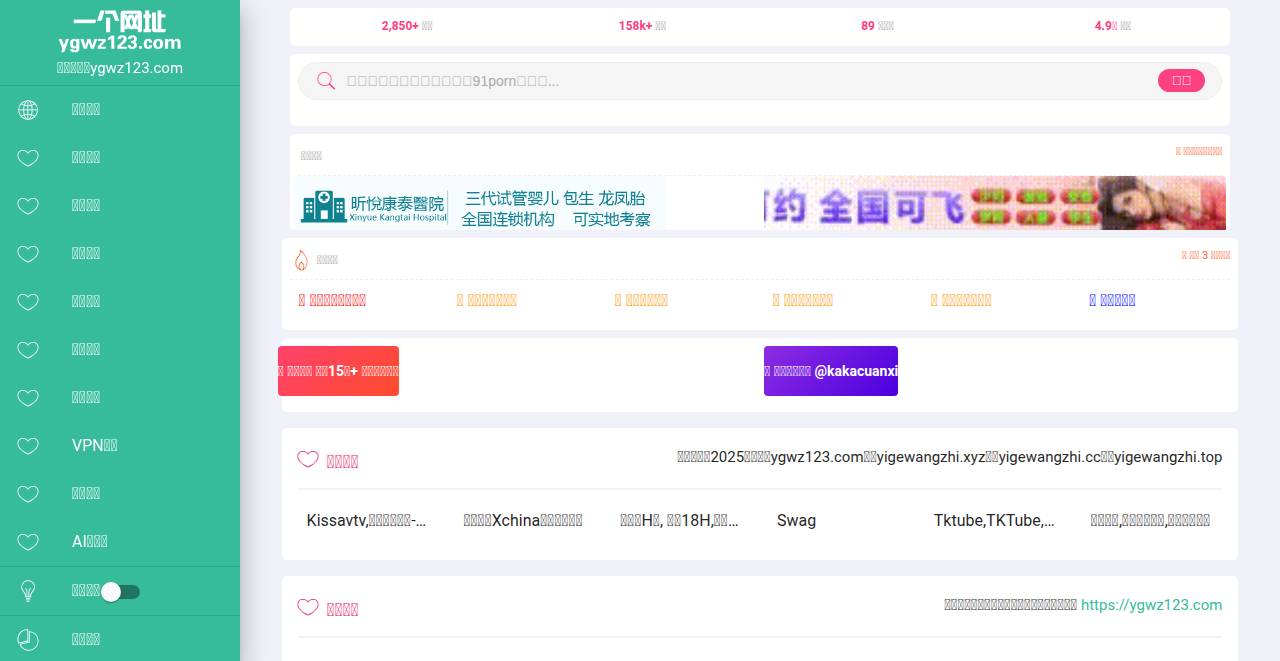Open the red link in the hot row
1280x661 pixels.
(332, 300)
